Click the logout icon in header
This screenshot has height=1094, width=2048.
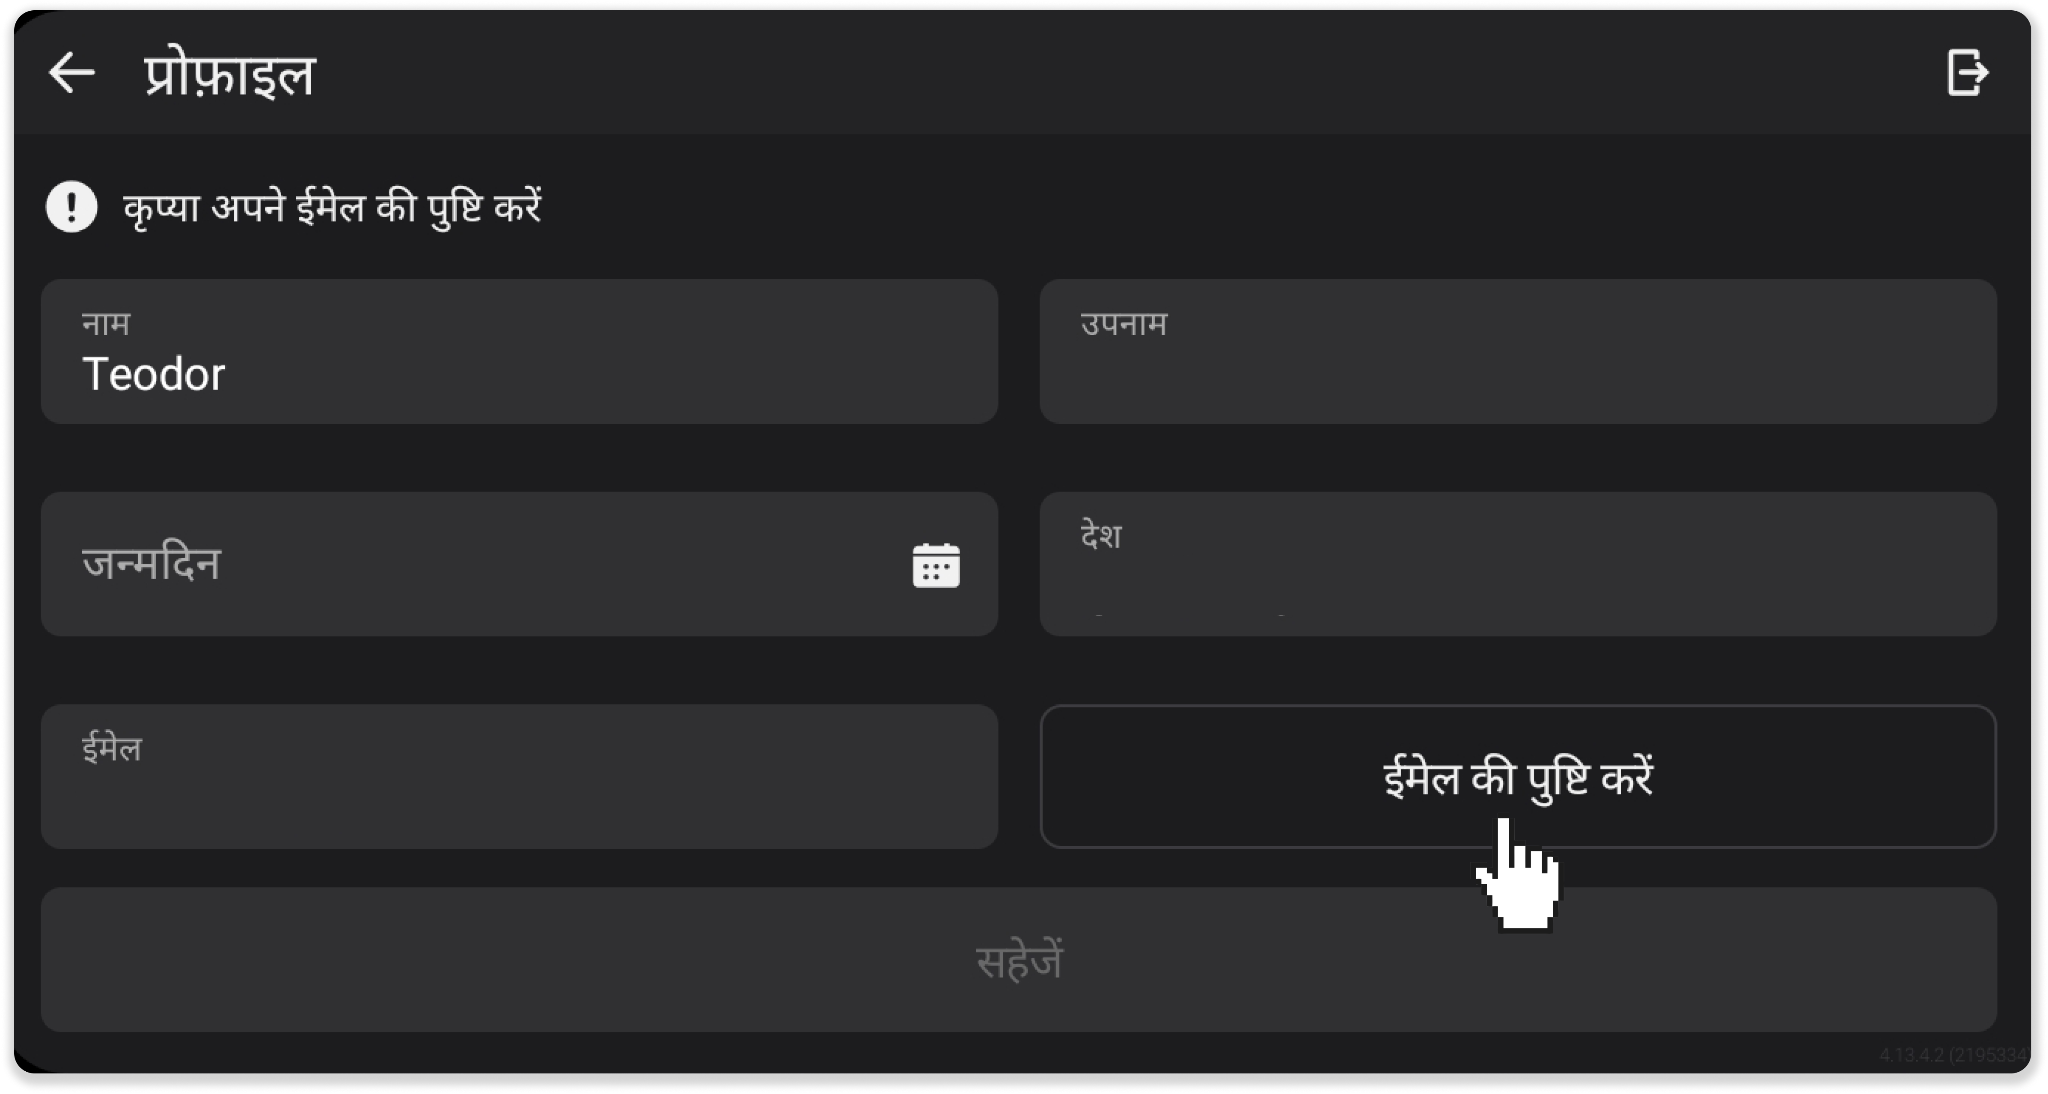(1967, 73)
